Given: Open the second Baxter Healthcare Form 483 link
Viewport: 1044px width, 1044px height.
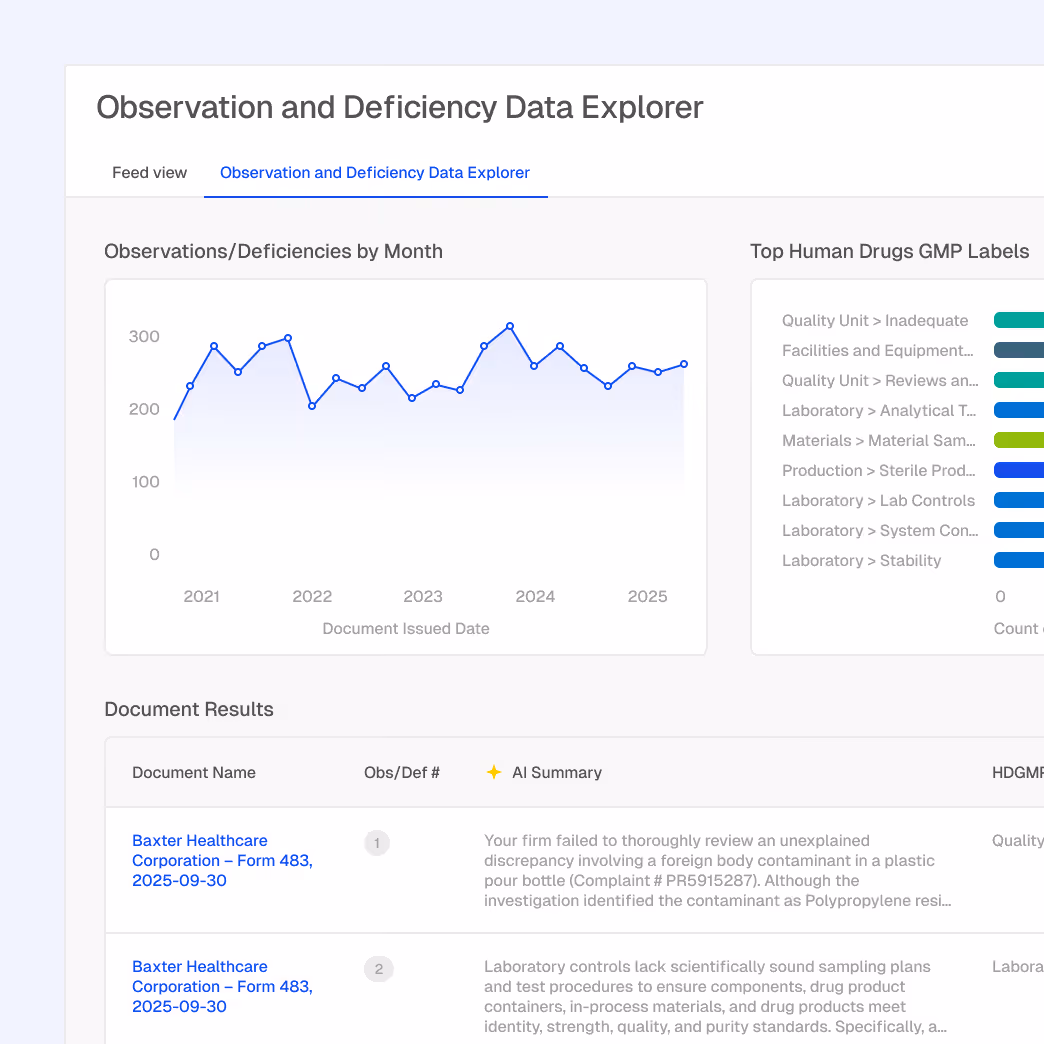Looking at the screenshot, I should (221, 986).
